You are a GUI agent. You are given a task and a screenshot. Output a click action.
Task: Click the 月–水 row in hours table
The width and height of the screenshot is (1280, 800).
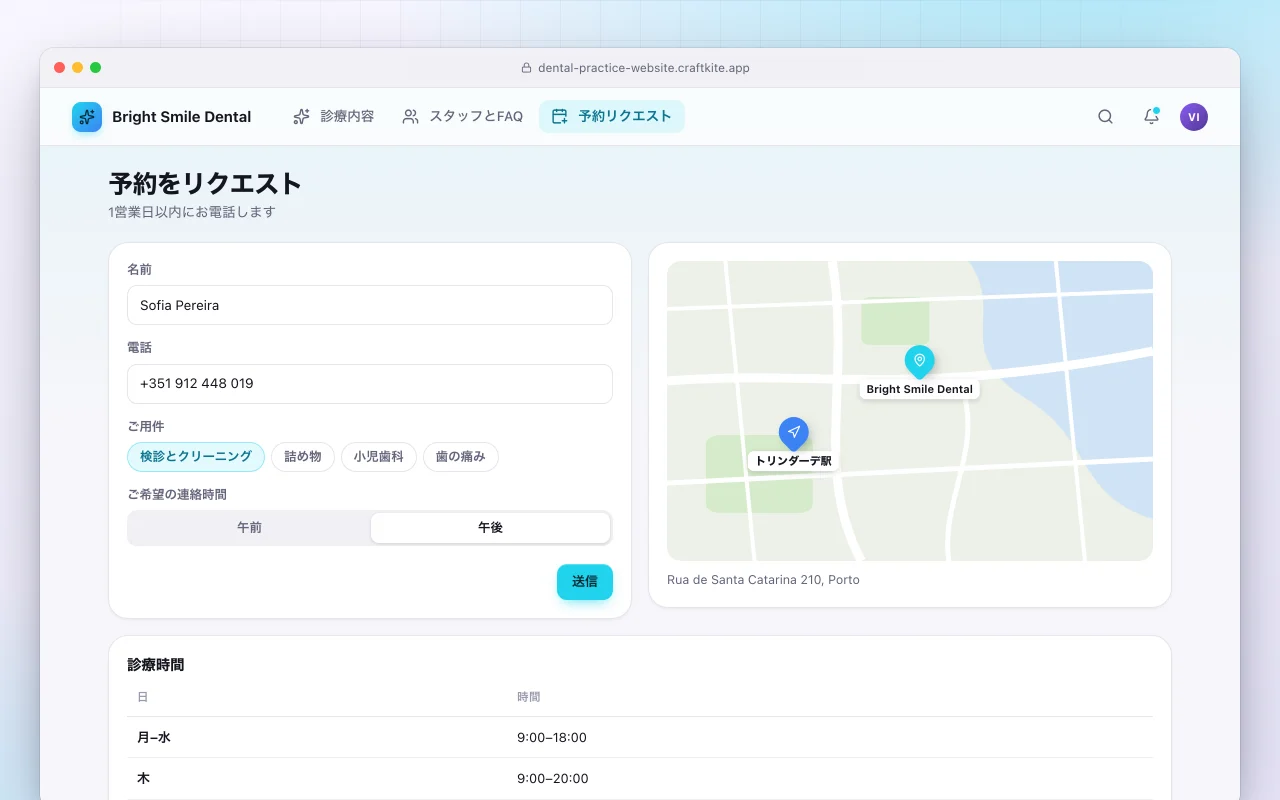640,738
